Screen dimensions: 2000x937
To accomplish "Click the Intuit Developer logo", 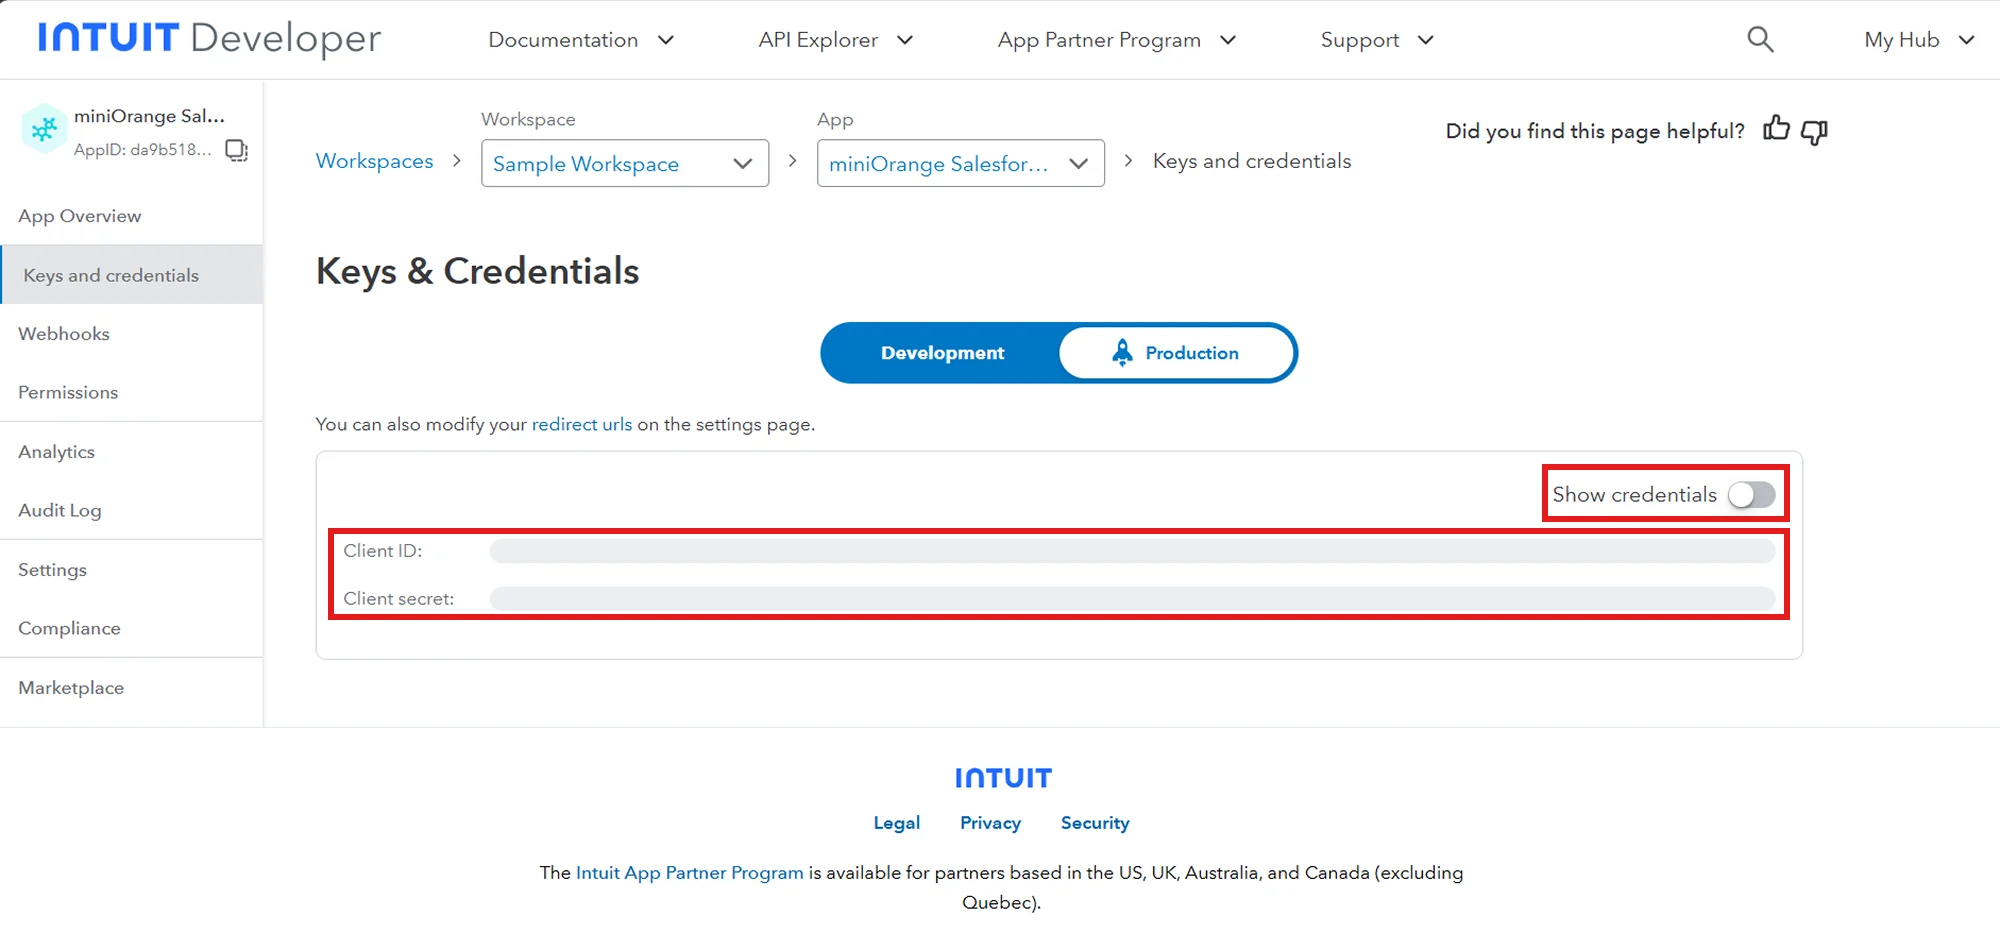I will 205,39.
